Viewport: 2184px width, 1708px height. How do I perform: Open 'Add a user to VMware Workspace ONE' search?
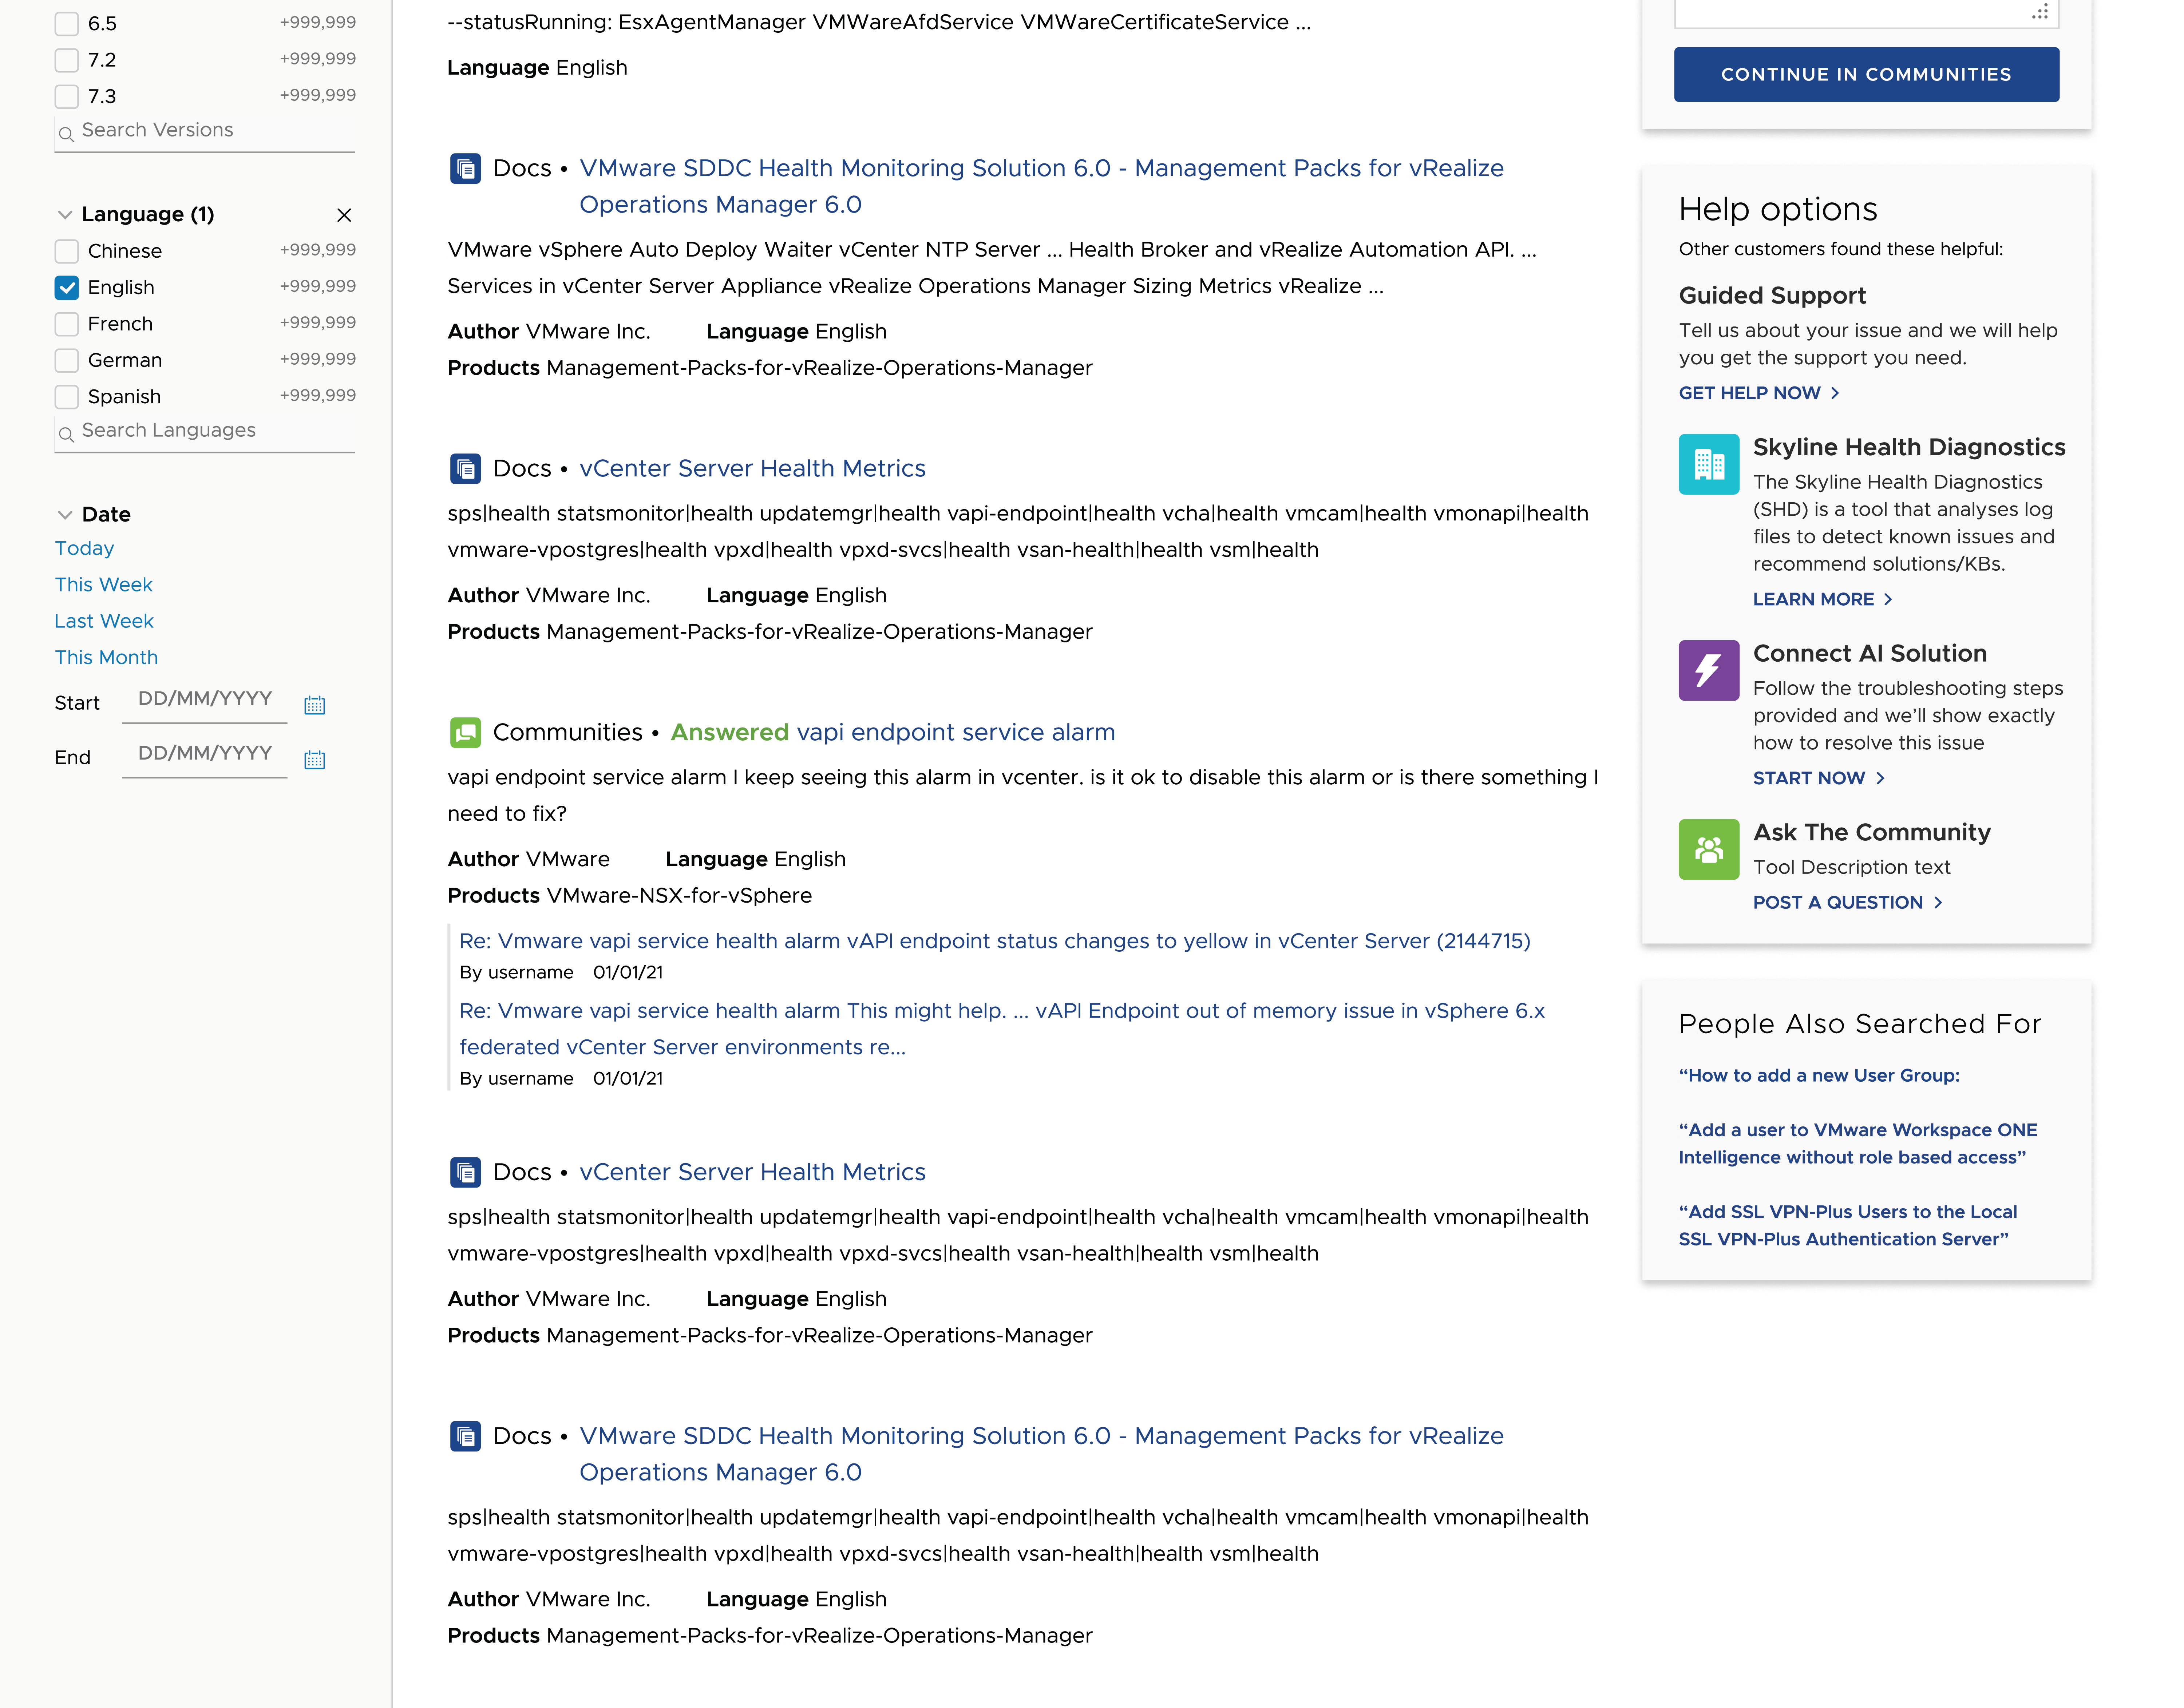[x=1858, y=1143]
